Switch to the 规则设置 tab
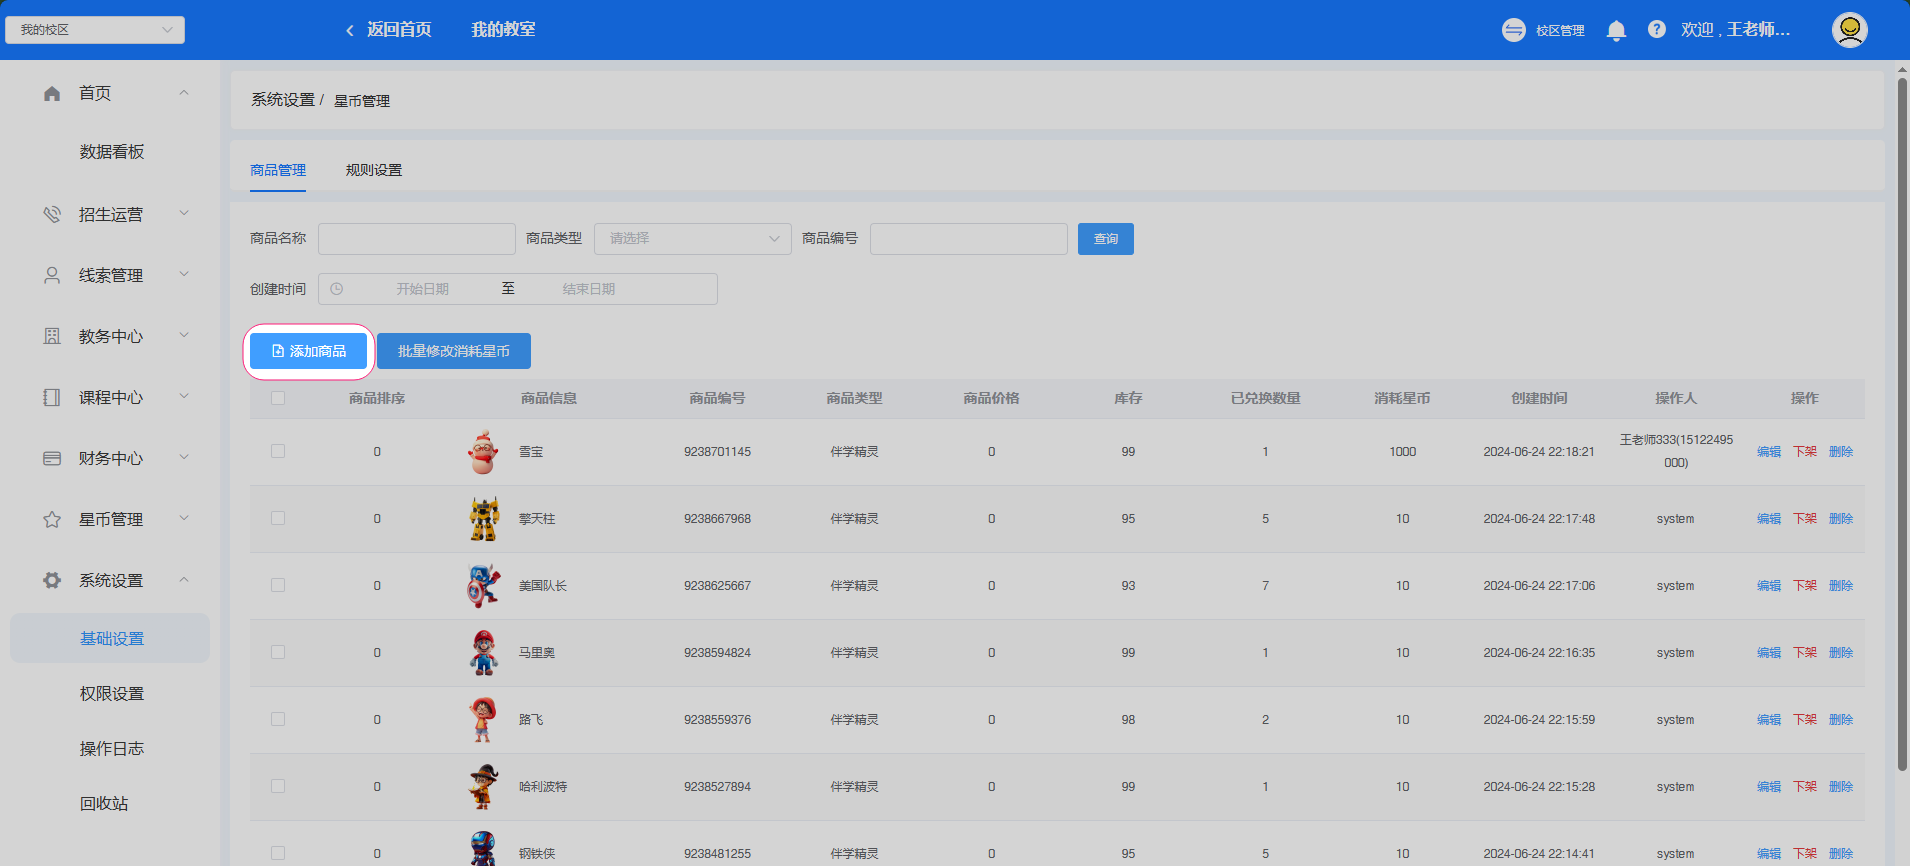 click(x=373, y=170)
